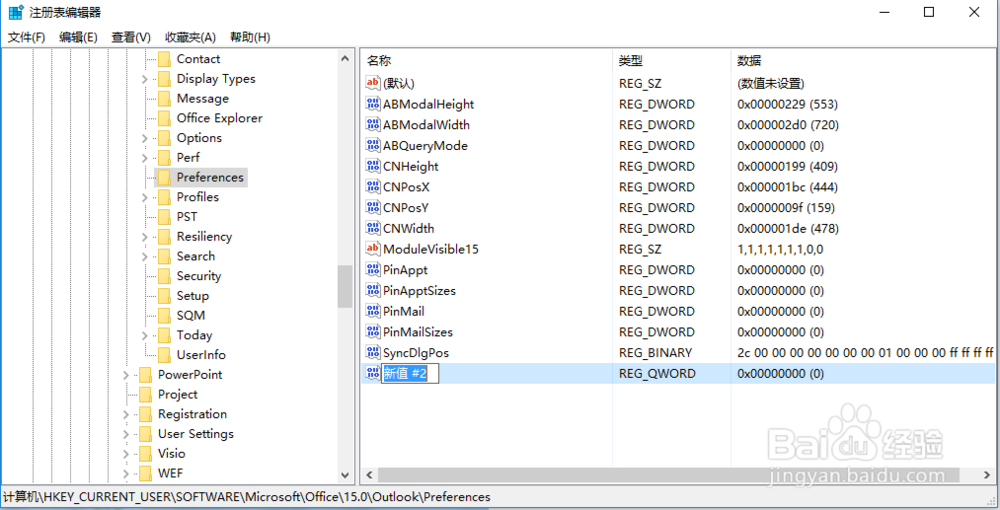Open the 编辑(E) menu

coord(78,38)
